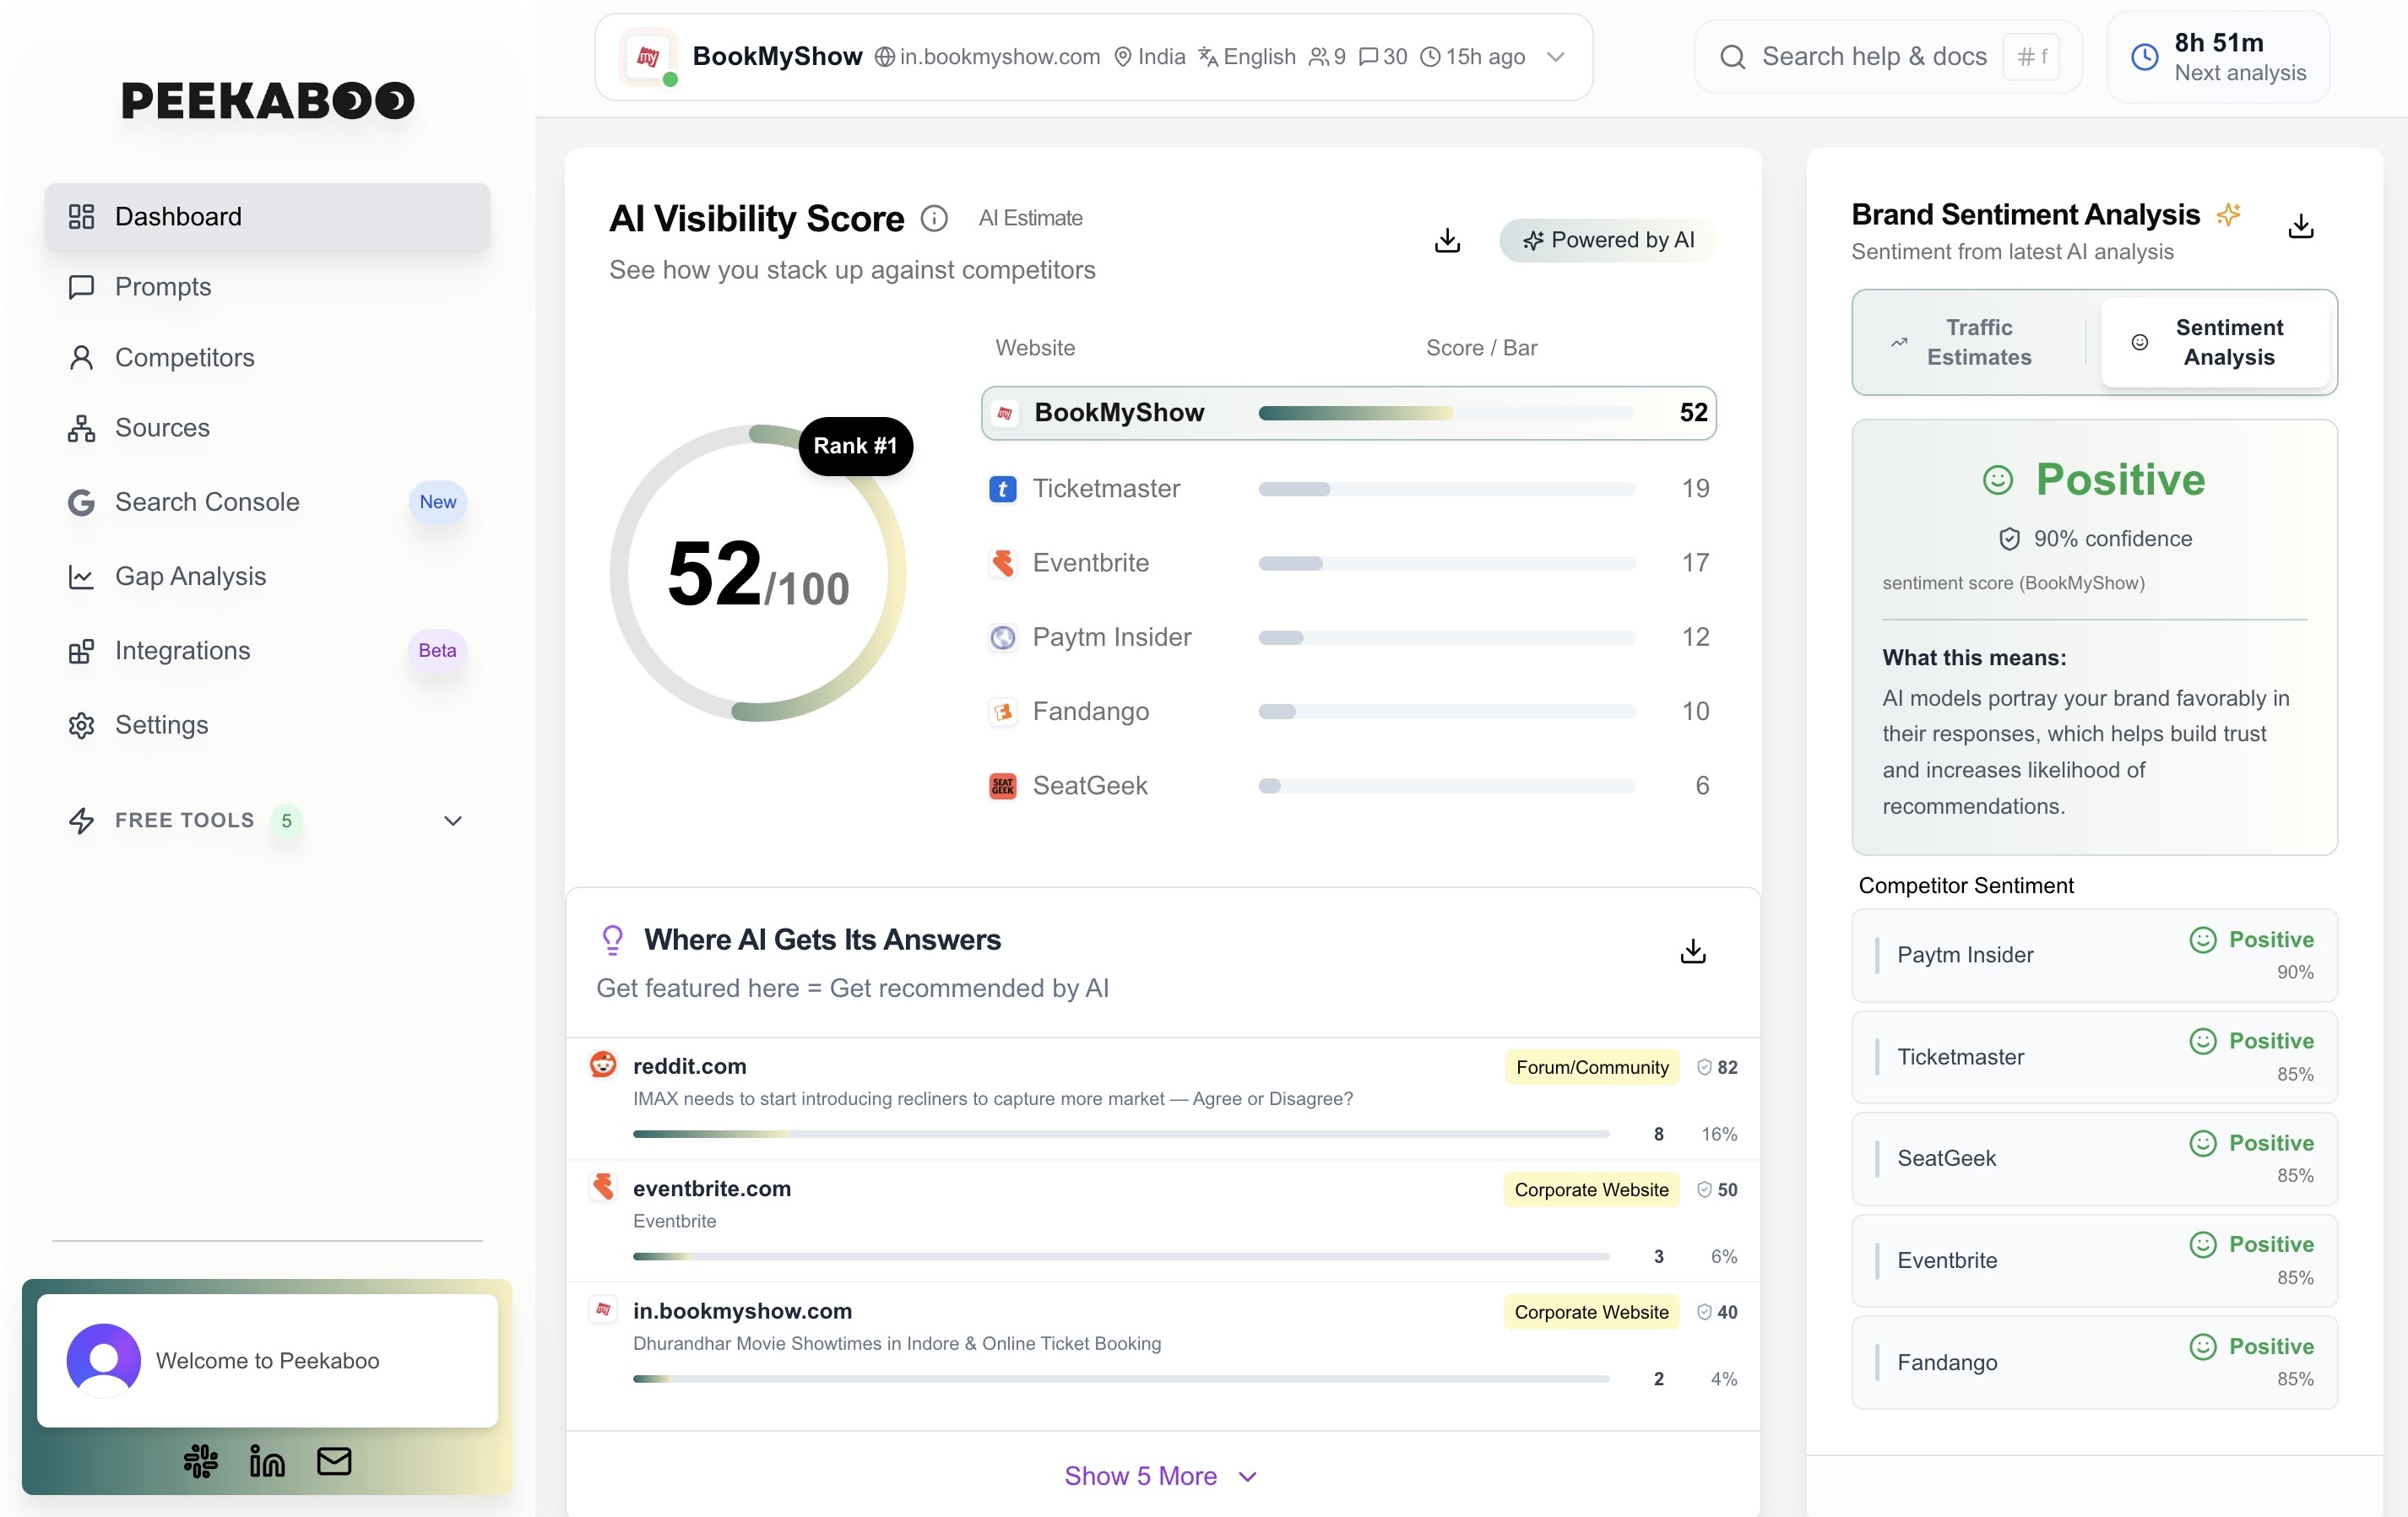
Task: Click the info icon next to AI Visibility Score
Action: (934, 218)
